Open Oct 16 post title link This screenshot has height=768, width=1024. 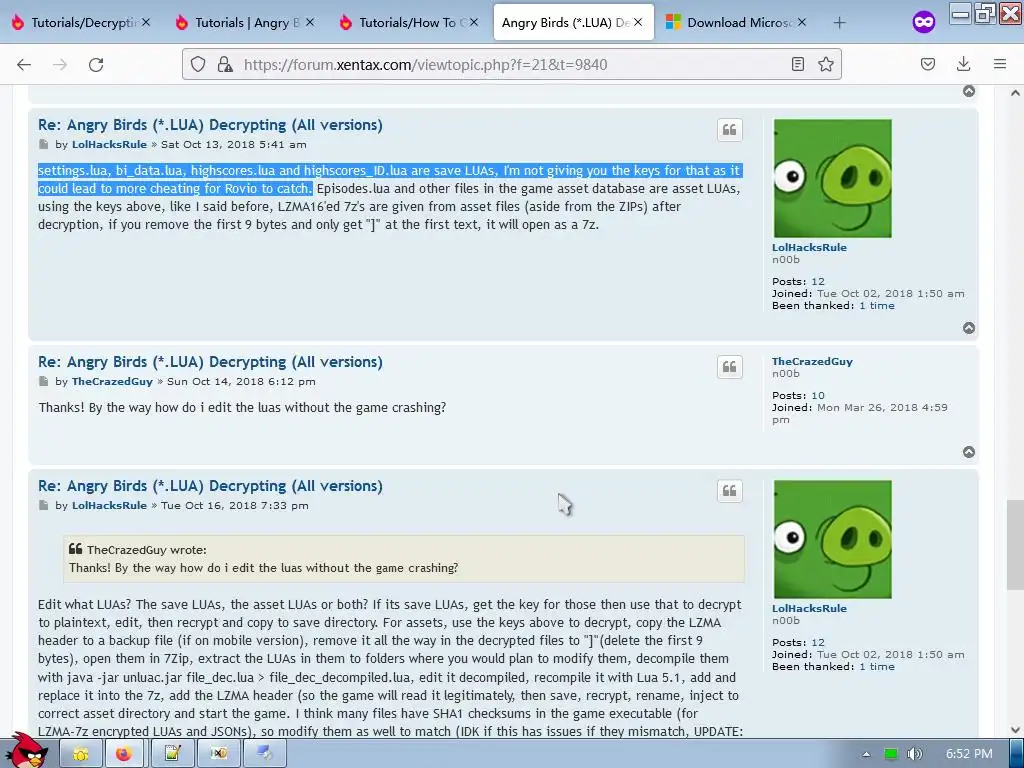point(210,486)
